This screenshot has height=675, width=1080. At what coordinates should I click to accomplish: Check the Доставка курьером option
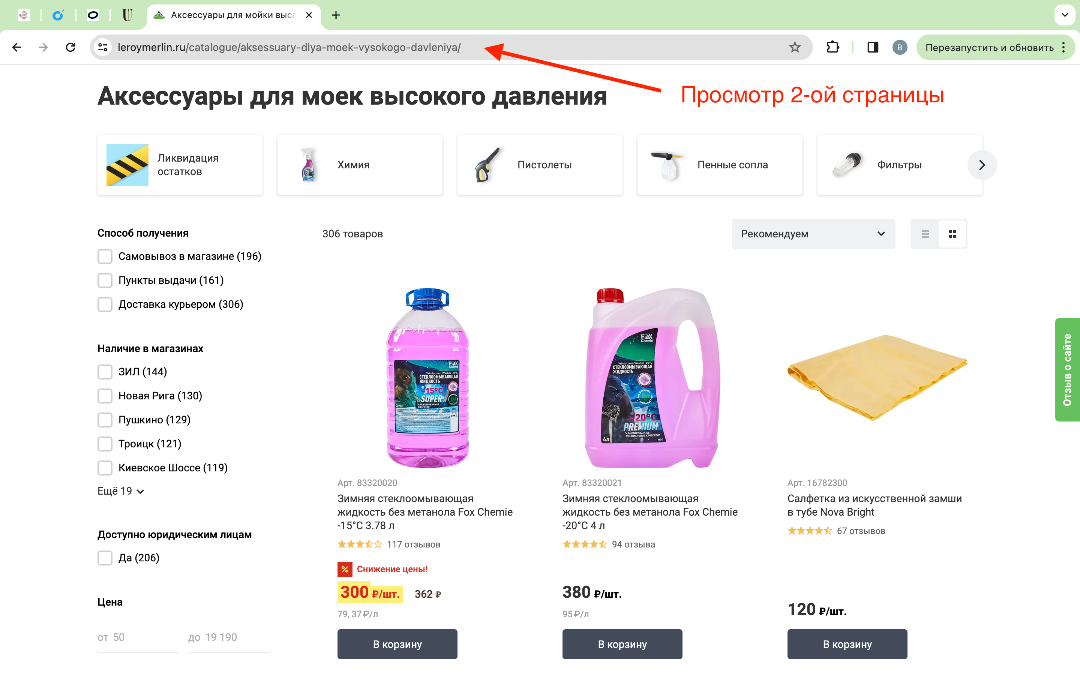tap(105, 305)
